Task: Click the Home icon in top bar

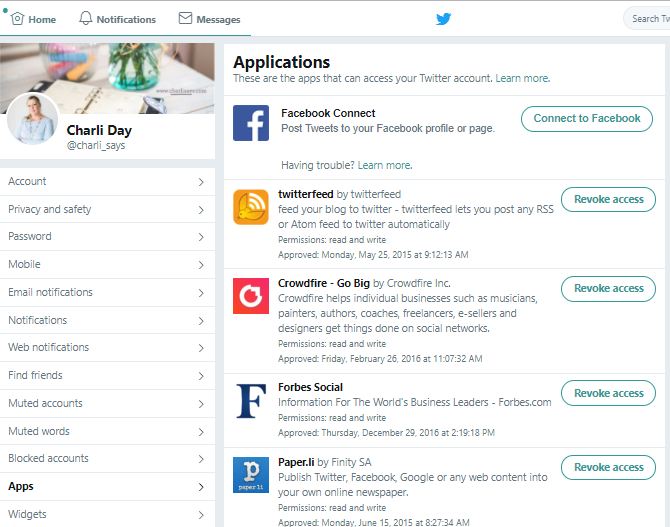Action: click(18, 19)
